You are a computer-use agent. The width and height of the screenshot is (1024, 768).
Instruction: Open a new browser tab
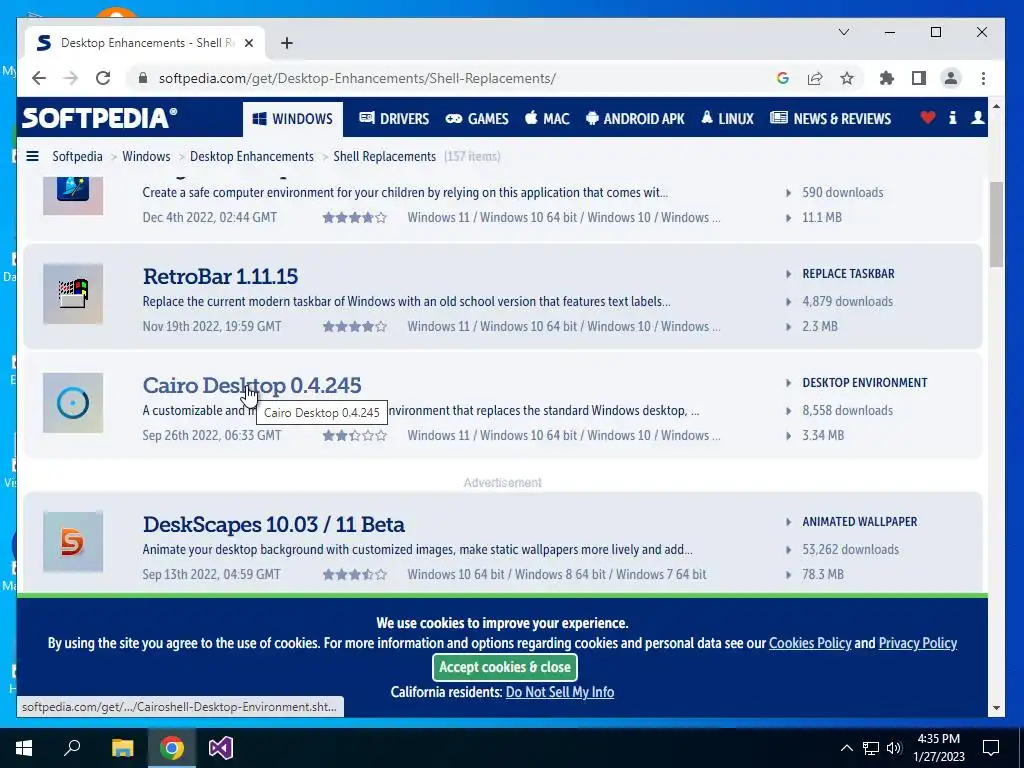pos(287,43)
